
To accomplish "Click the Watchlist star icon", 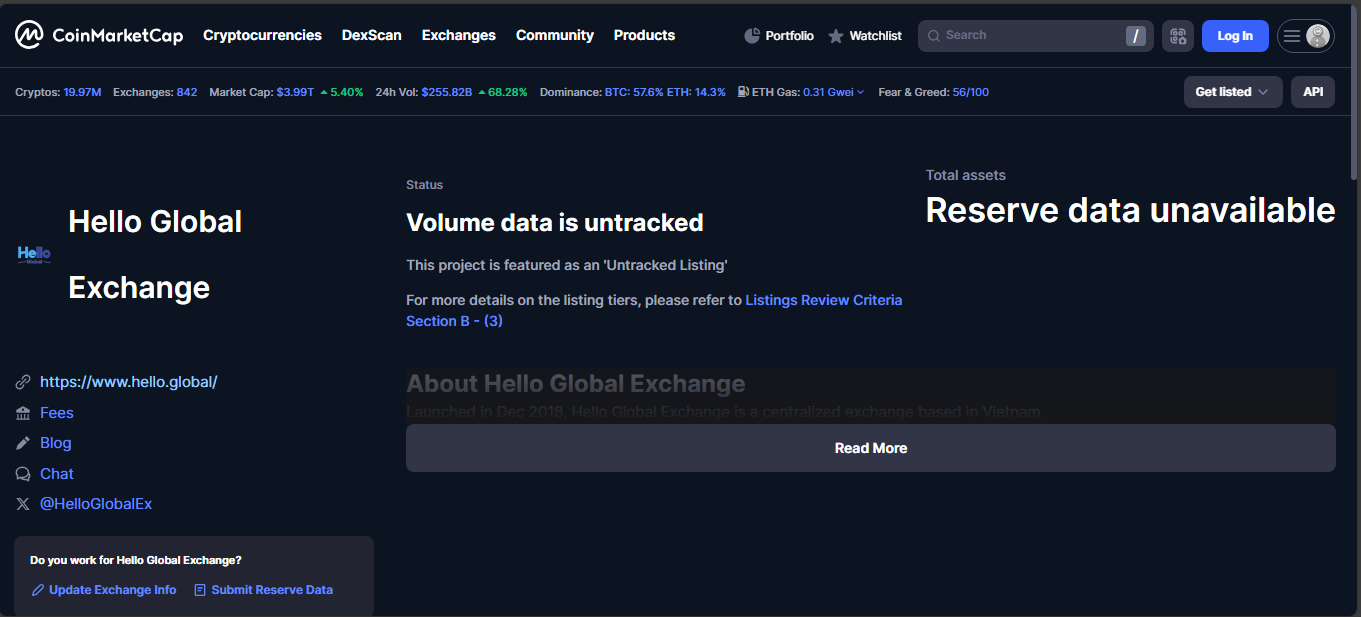I will point(836,36).
